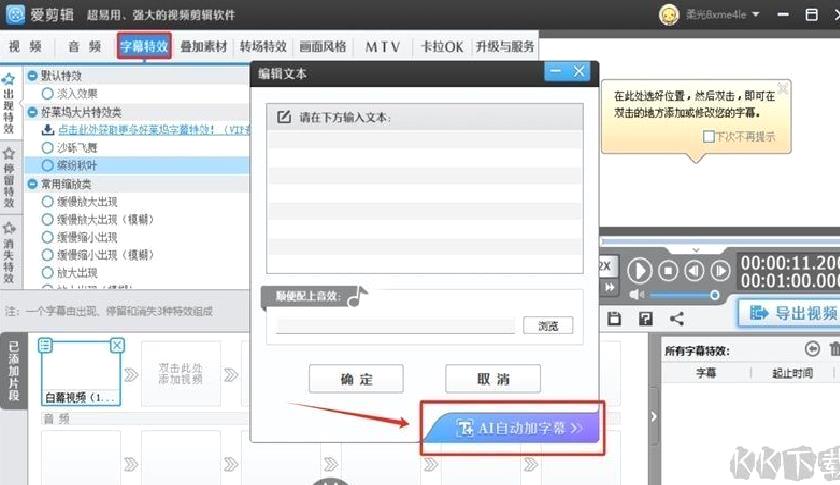Click the AI自动加字幕 button

pyautogui.click(x=514, y=428)
